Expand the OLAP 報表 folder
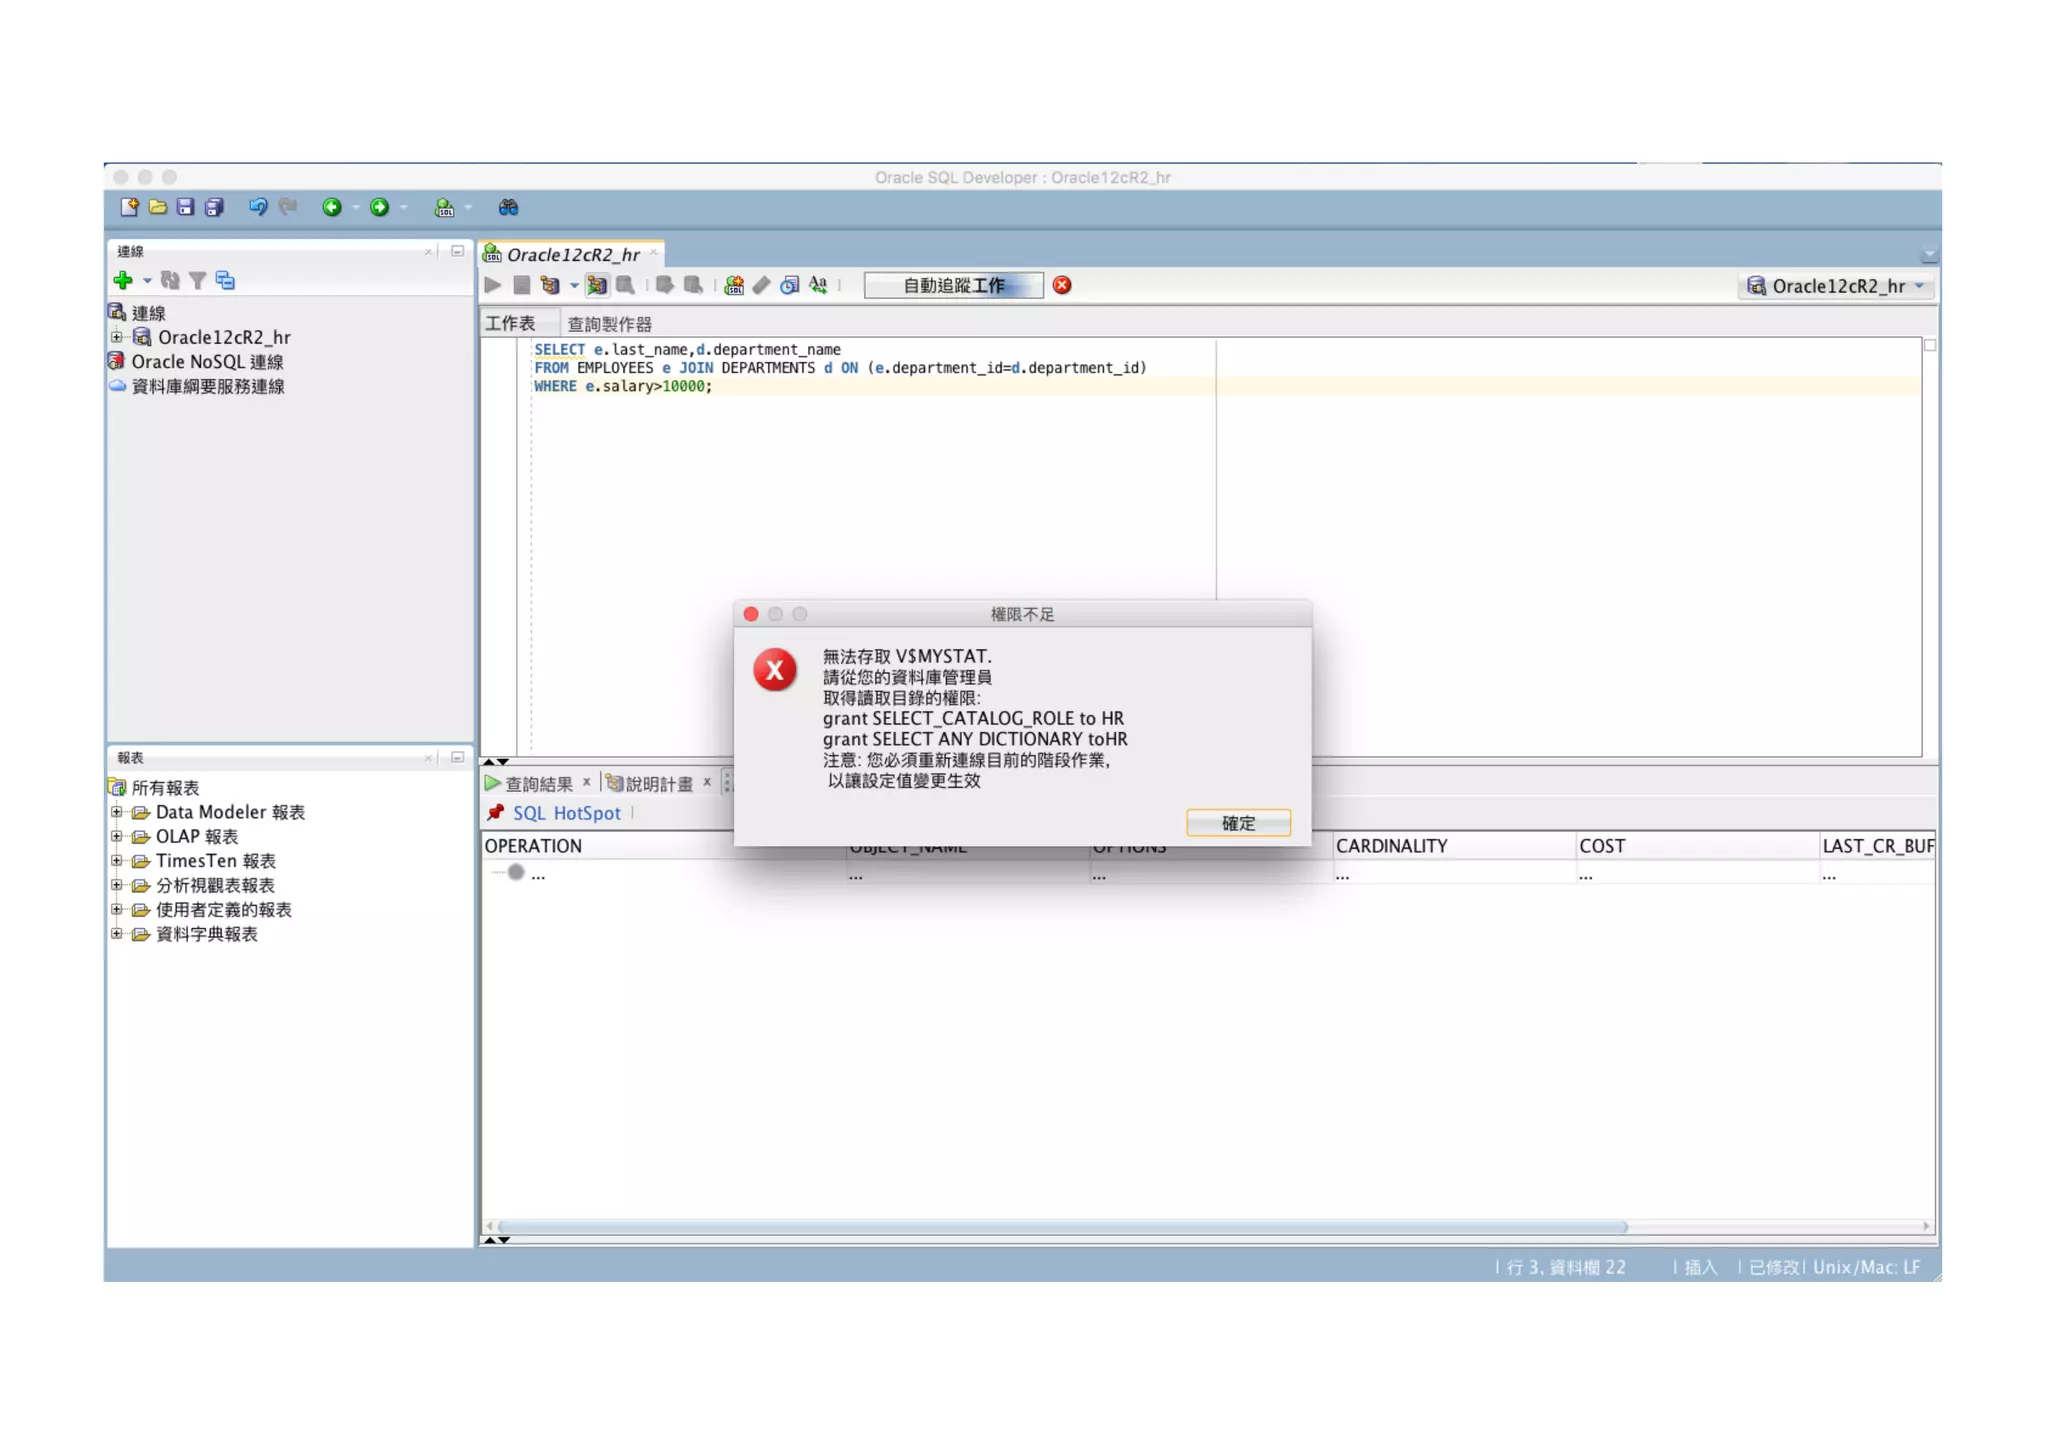Image resolution: width=2048 pixels, height=1447 pixels. pos(116,836)
